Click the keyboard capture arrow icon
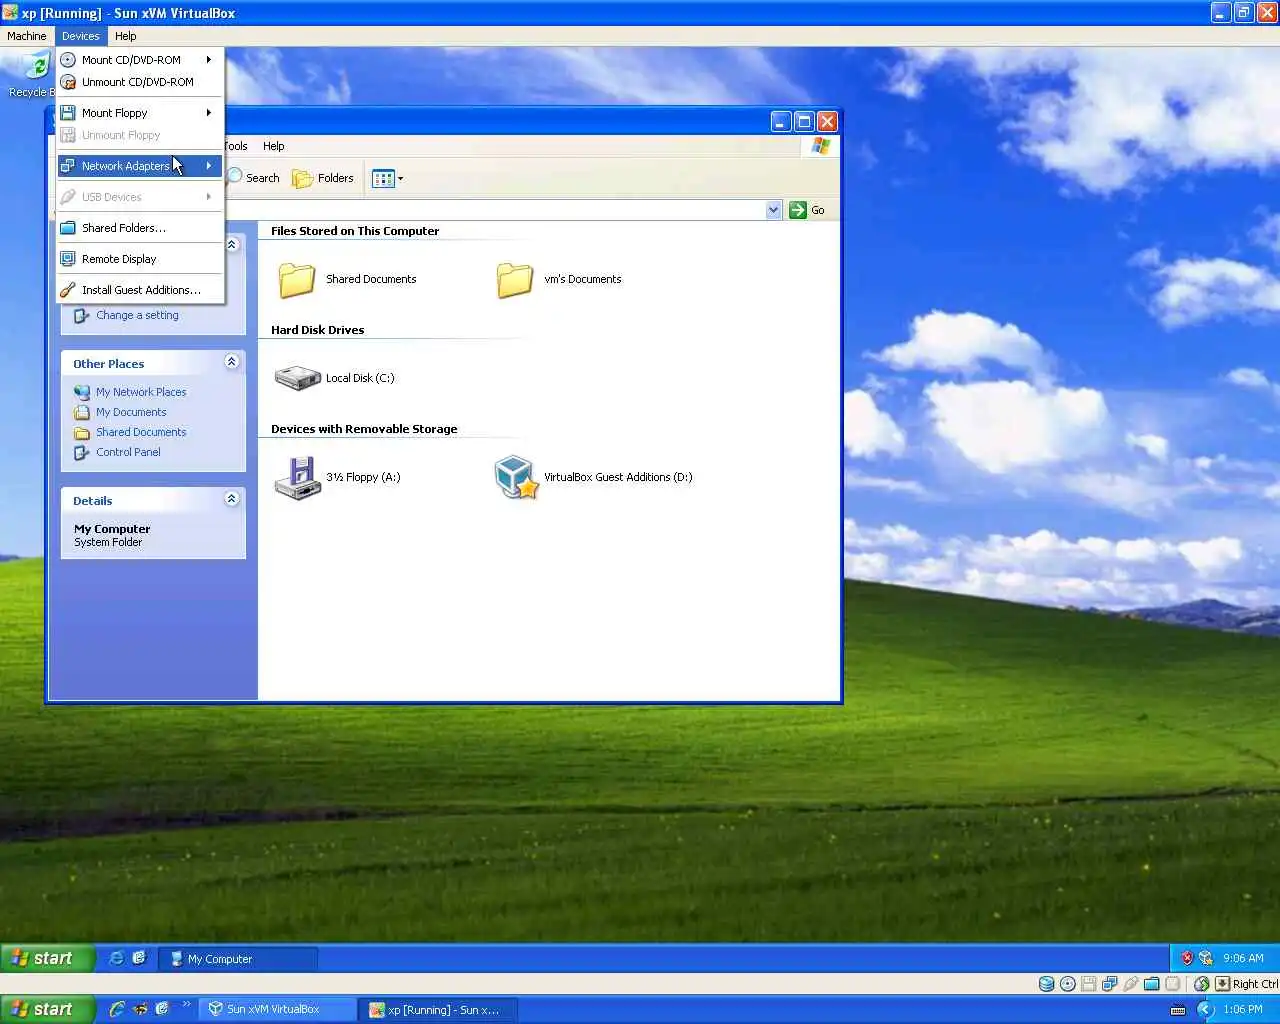The image size is (1280, 1024). pyautogui.click(x=1222, y=984)
